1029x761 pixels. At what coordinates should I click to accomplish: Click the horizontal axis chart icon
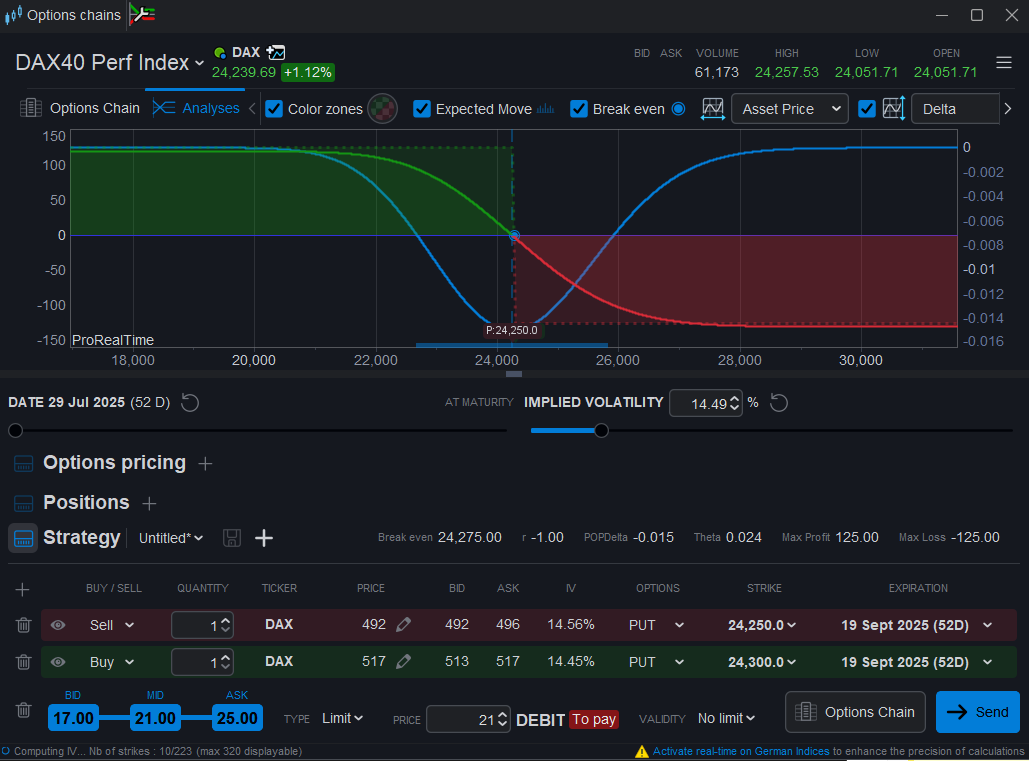coord(713,109)
